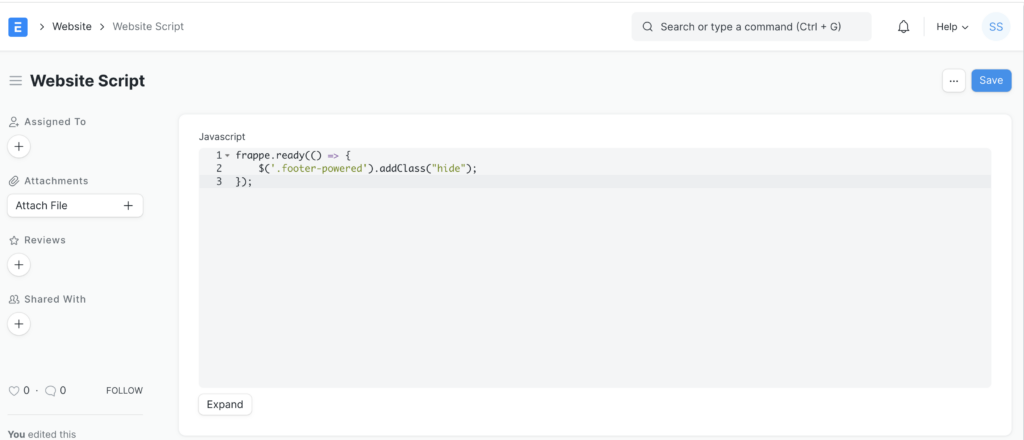Open the SS user avatar menu
The width and height of the screenshot is (1024, 440).
(996, 27)
